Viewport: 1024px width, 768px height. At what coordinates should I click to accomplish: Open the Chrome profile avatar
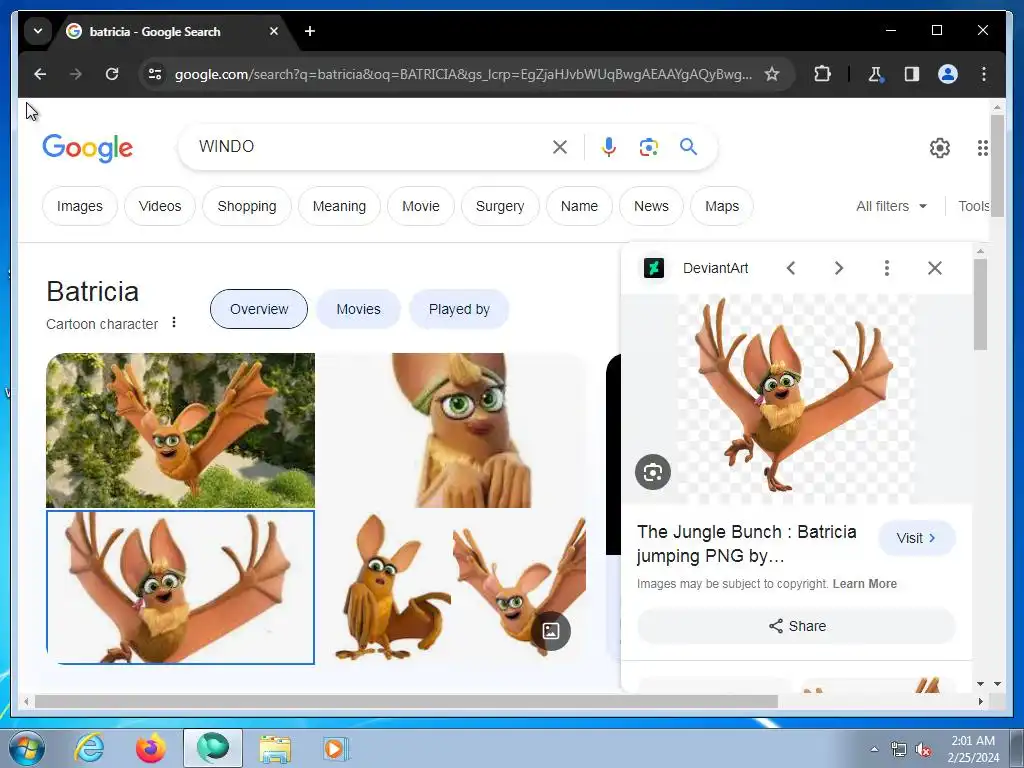pyautogui.click(x=948, y=74)
